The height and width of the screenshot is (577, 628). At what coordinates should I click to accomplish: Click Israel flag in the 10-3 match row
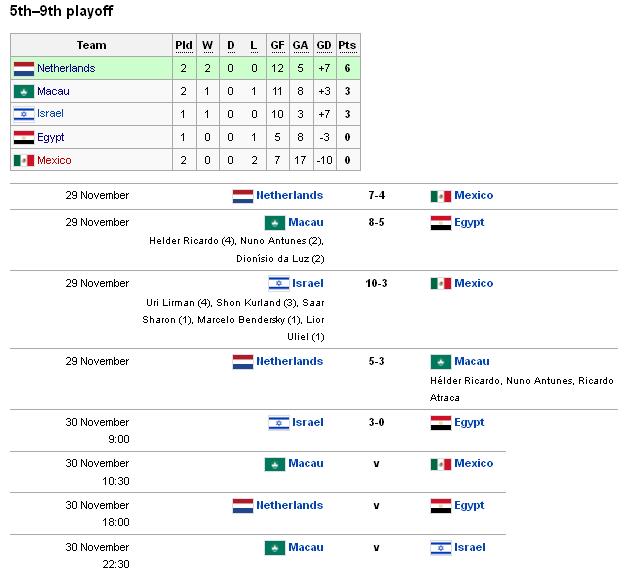point(279,284)
